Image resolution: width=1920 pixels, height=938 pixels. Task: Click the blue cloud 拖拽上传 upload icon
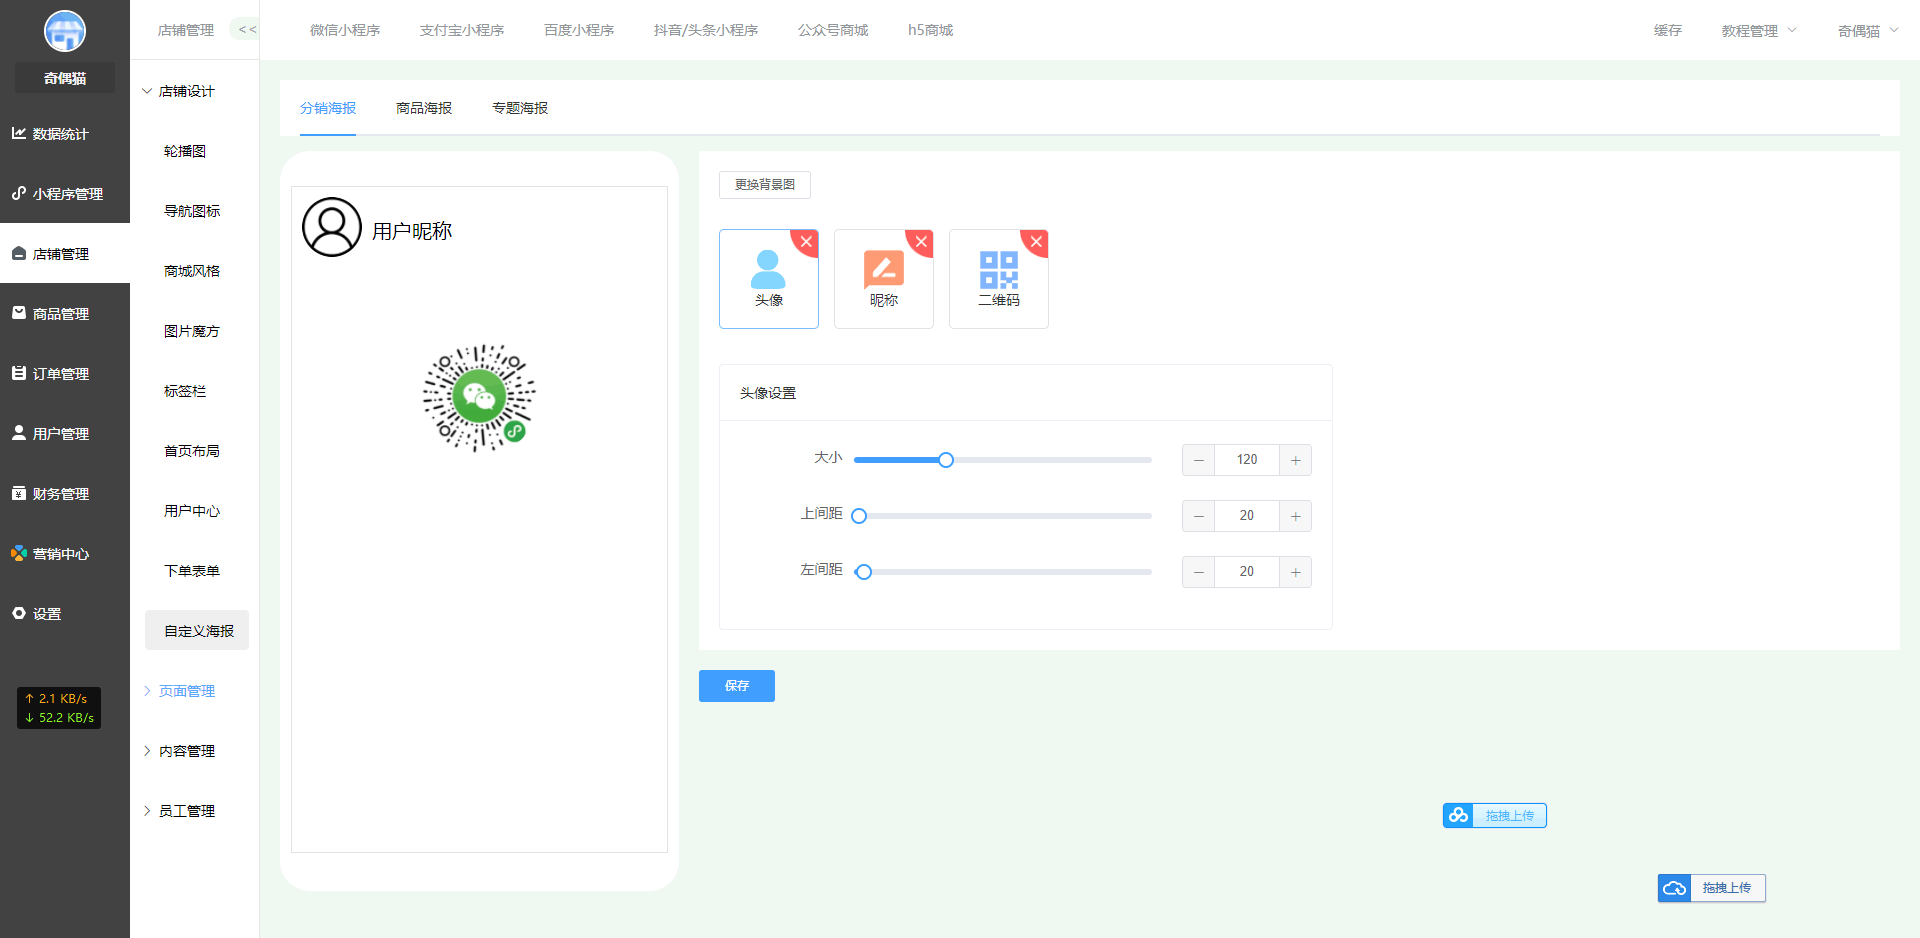tap(1674, 888)
